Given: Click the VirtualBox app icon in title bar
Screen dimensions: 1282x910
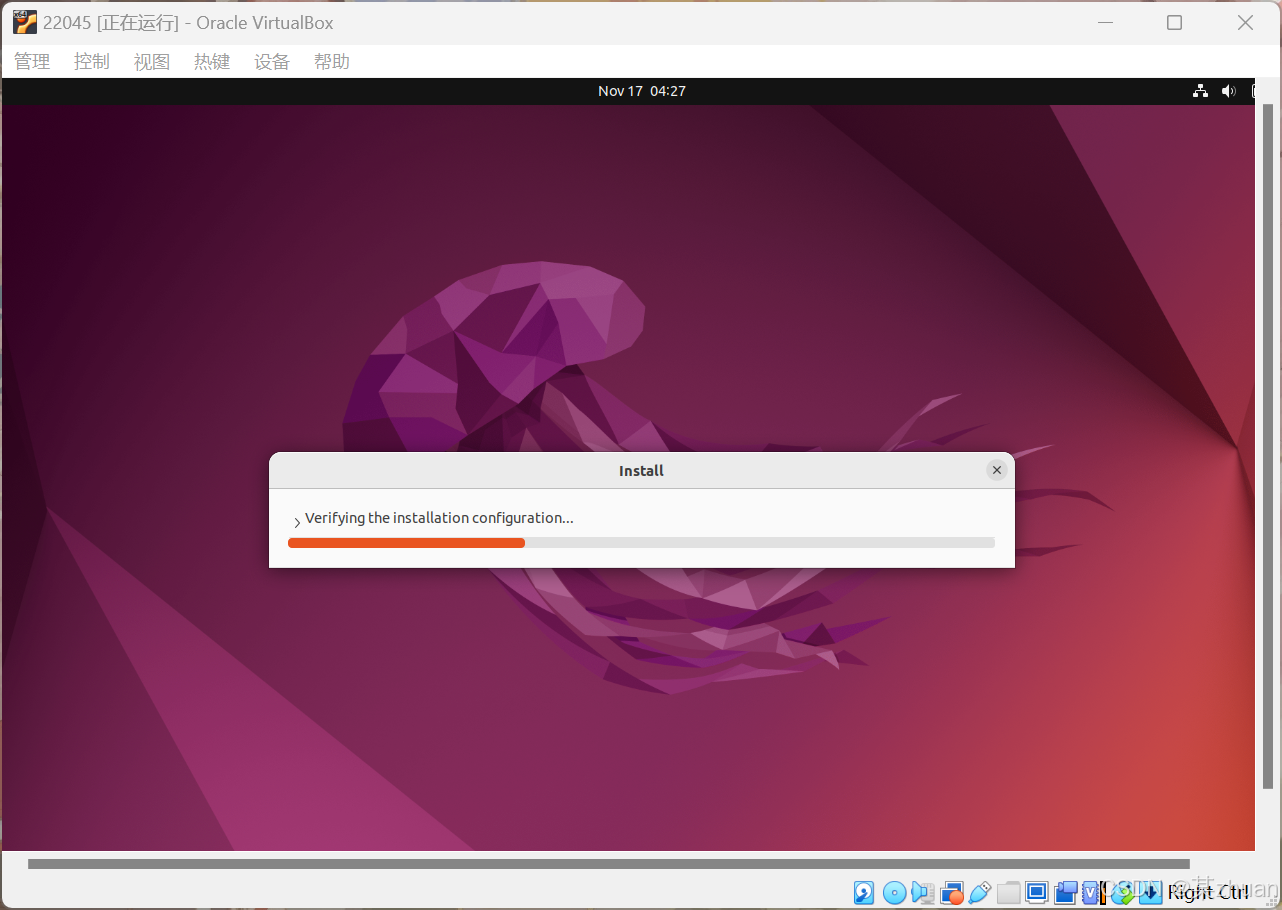Looking at the screenshot, I should click(x=24, y=22).
